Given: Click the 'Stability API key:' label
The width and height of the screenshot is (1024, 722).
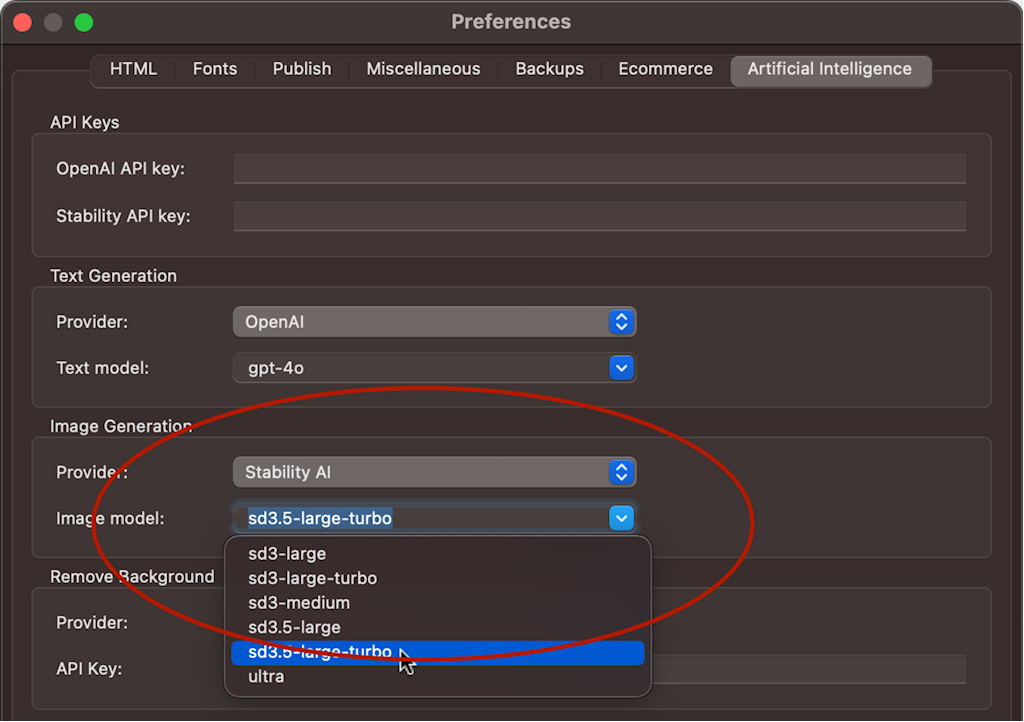Looking at the screenshot, I should pos(123,216).
